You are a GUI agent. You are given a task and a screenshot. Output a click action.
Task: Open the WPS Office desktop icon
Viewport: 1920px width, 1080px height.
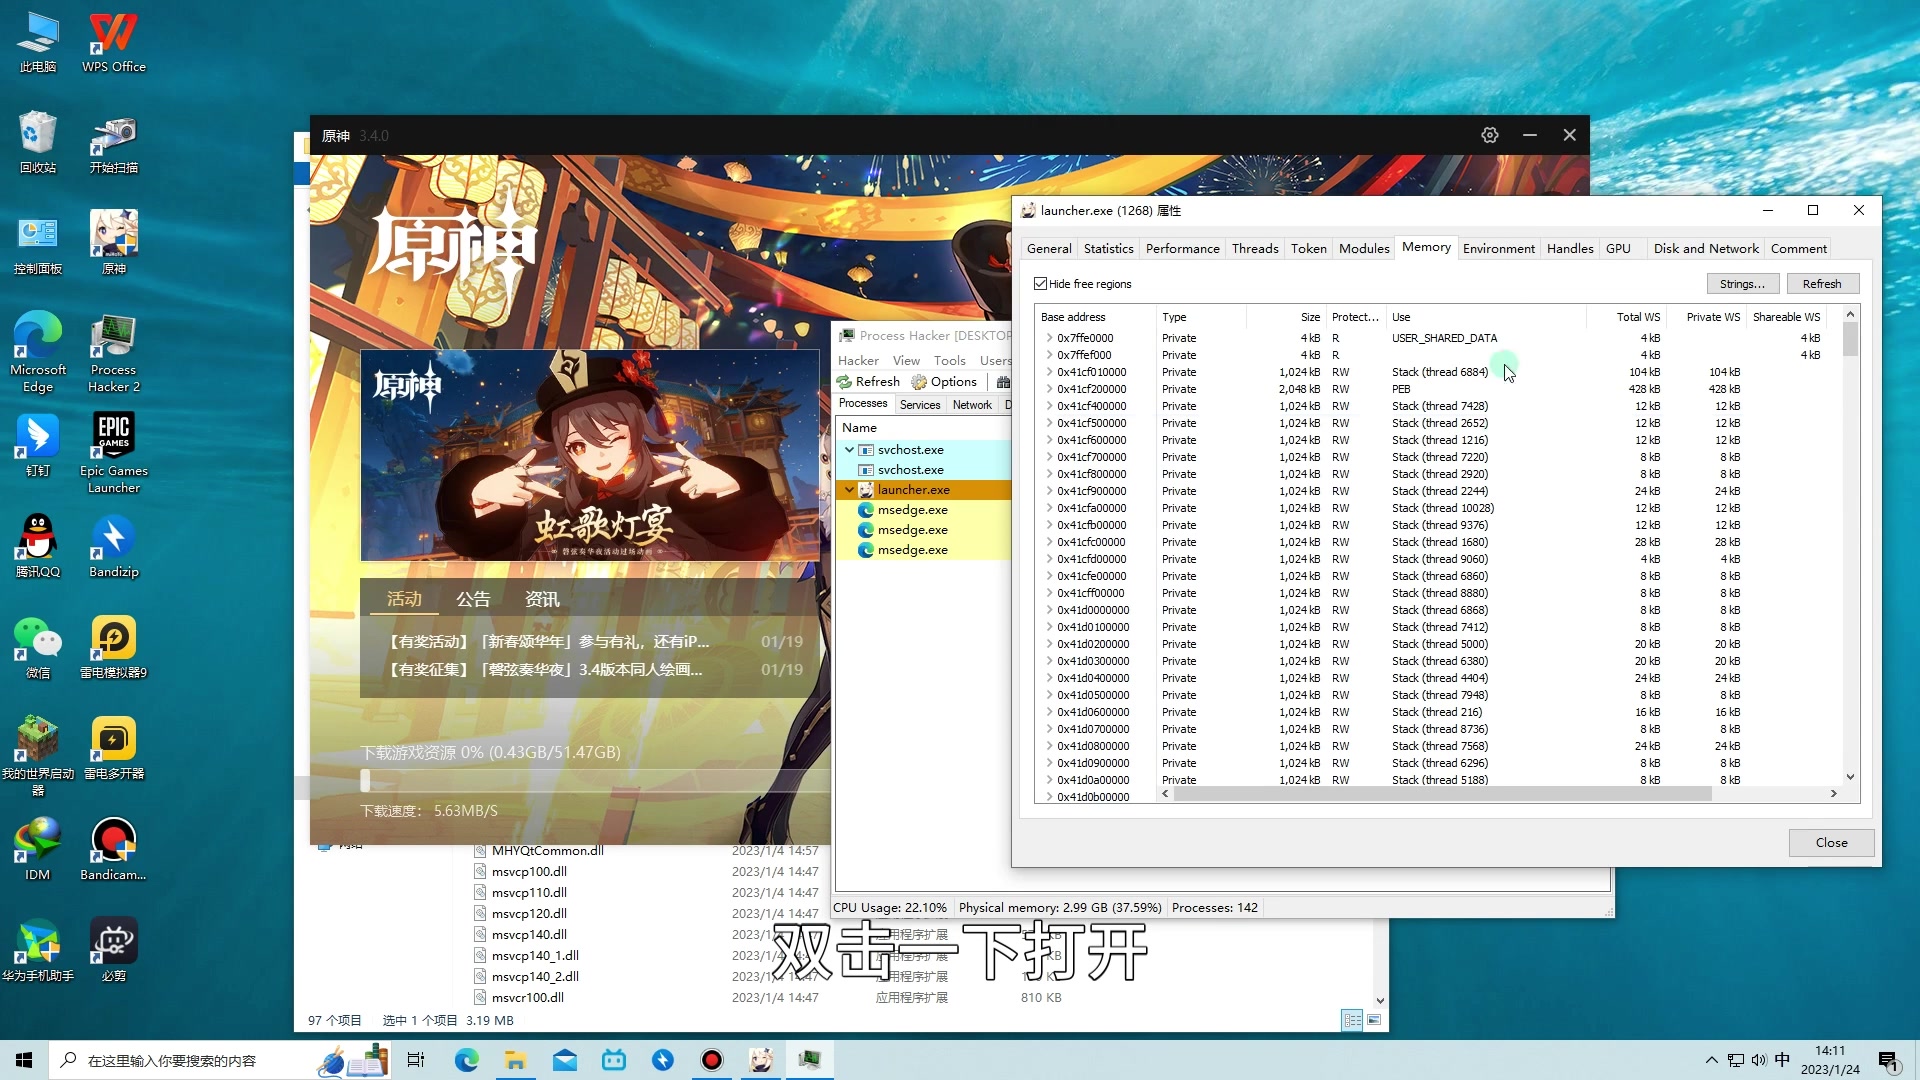point(113,43)
